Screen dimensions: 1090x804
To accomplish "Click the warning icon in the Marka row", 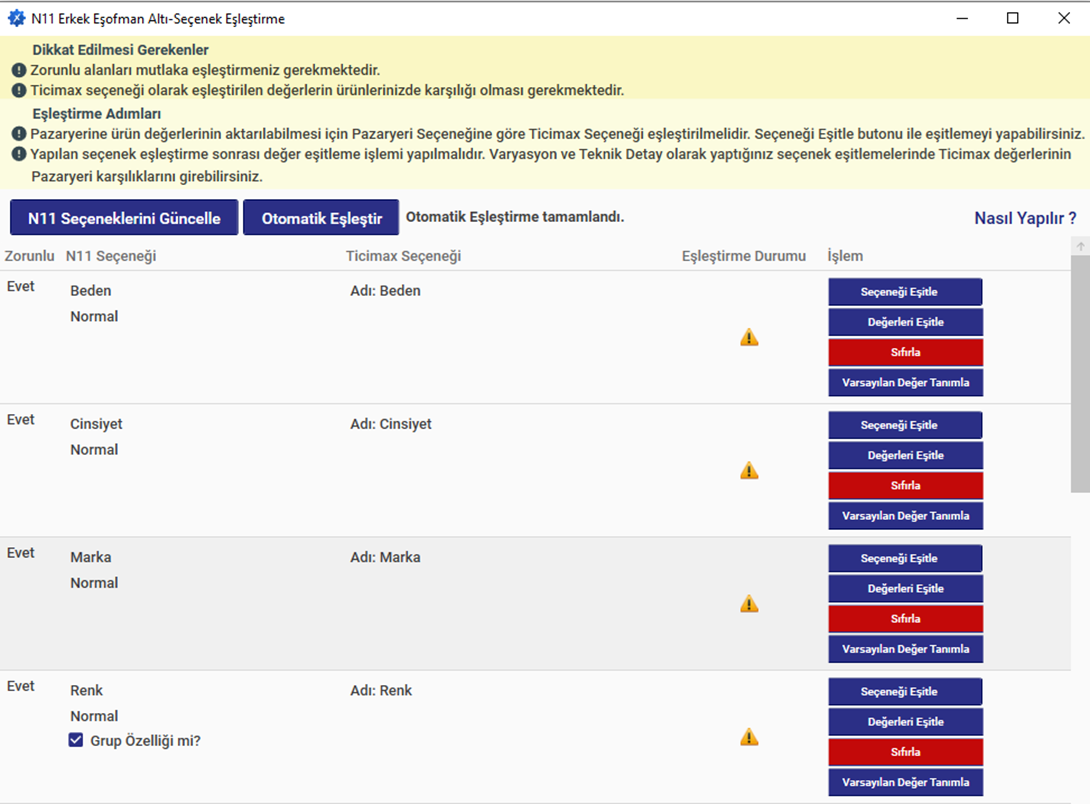I will [749, 604].
